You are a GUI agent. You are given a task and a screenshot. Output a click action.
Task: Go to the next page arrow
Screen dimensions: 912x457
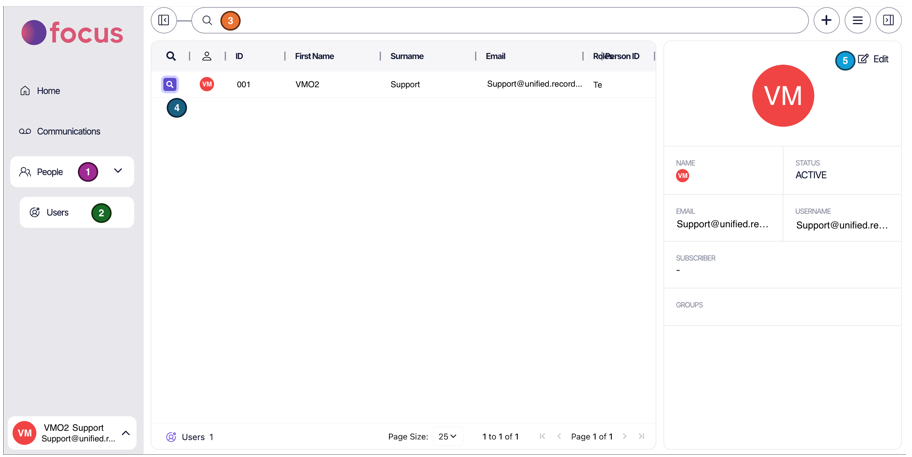click(625, 437)
